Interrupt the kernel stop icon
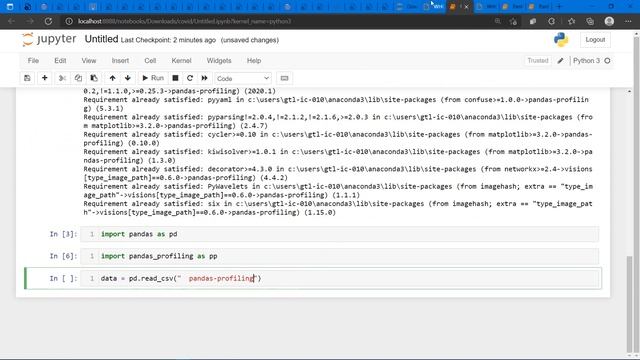The width and height of the screenshot is (640, 360). tap(175, 78)
